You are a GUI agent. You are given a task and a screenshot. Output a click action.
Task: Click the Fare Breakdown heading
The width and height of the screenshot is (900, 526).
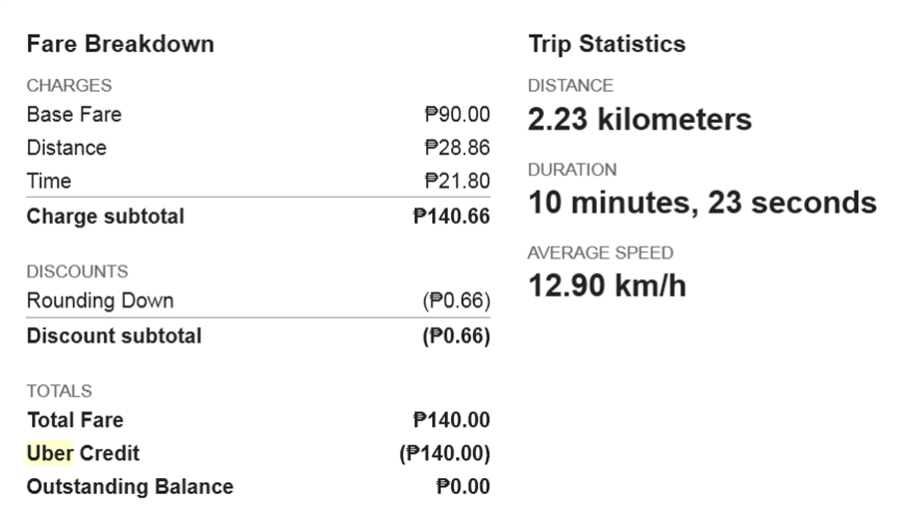(121, 44)
